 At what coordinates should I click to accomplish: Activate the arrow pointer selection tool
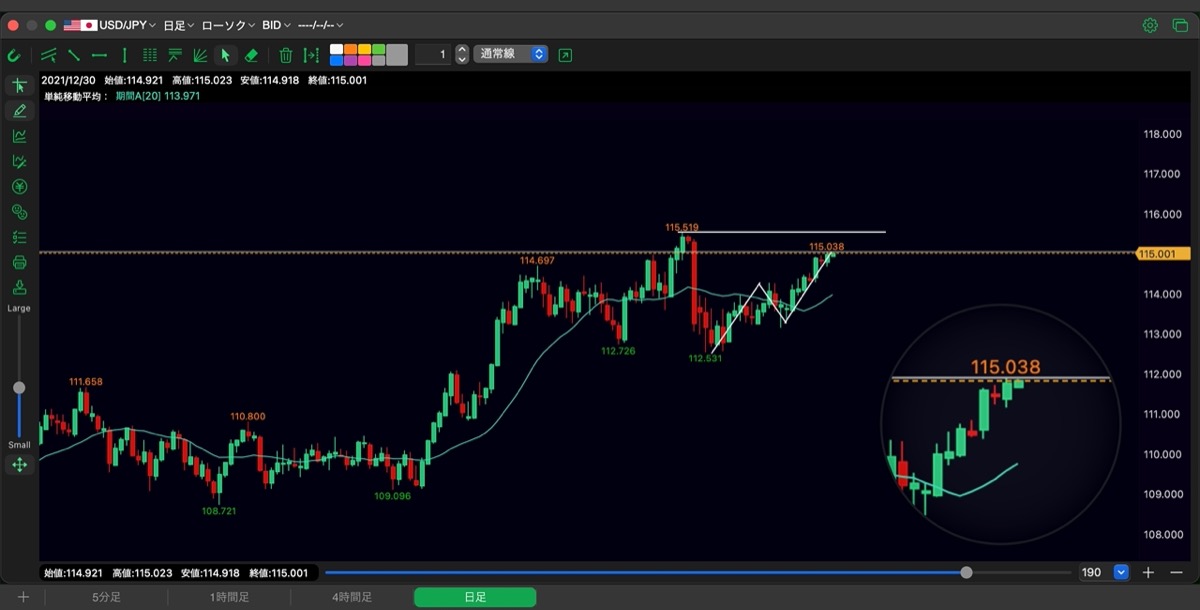pyautogui.click(x=225, y=55)
